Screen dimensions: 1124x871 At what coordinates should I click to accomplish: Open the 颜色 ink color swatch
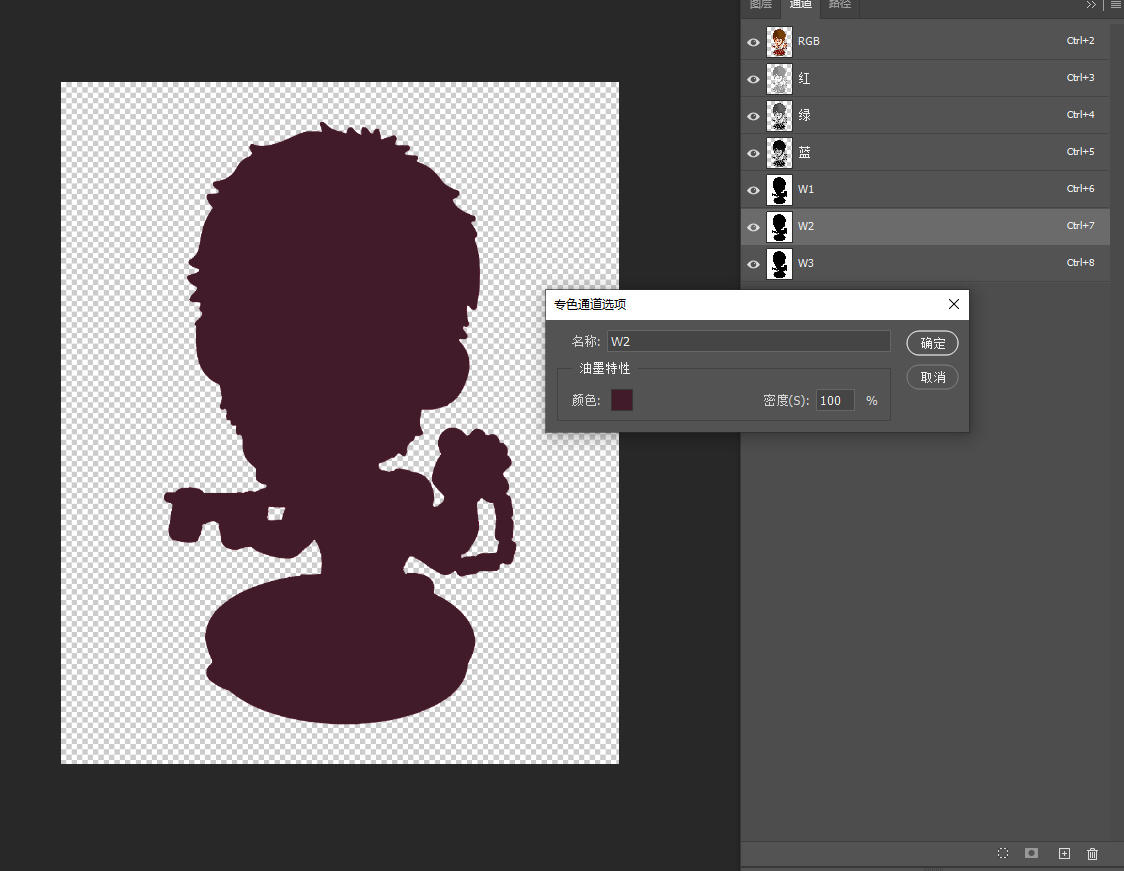[x=622, y=400]
